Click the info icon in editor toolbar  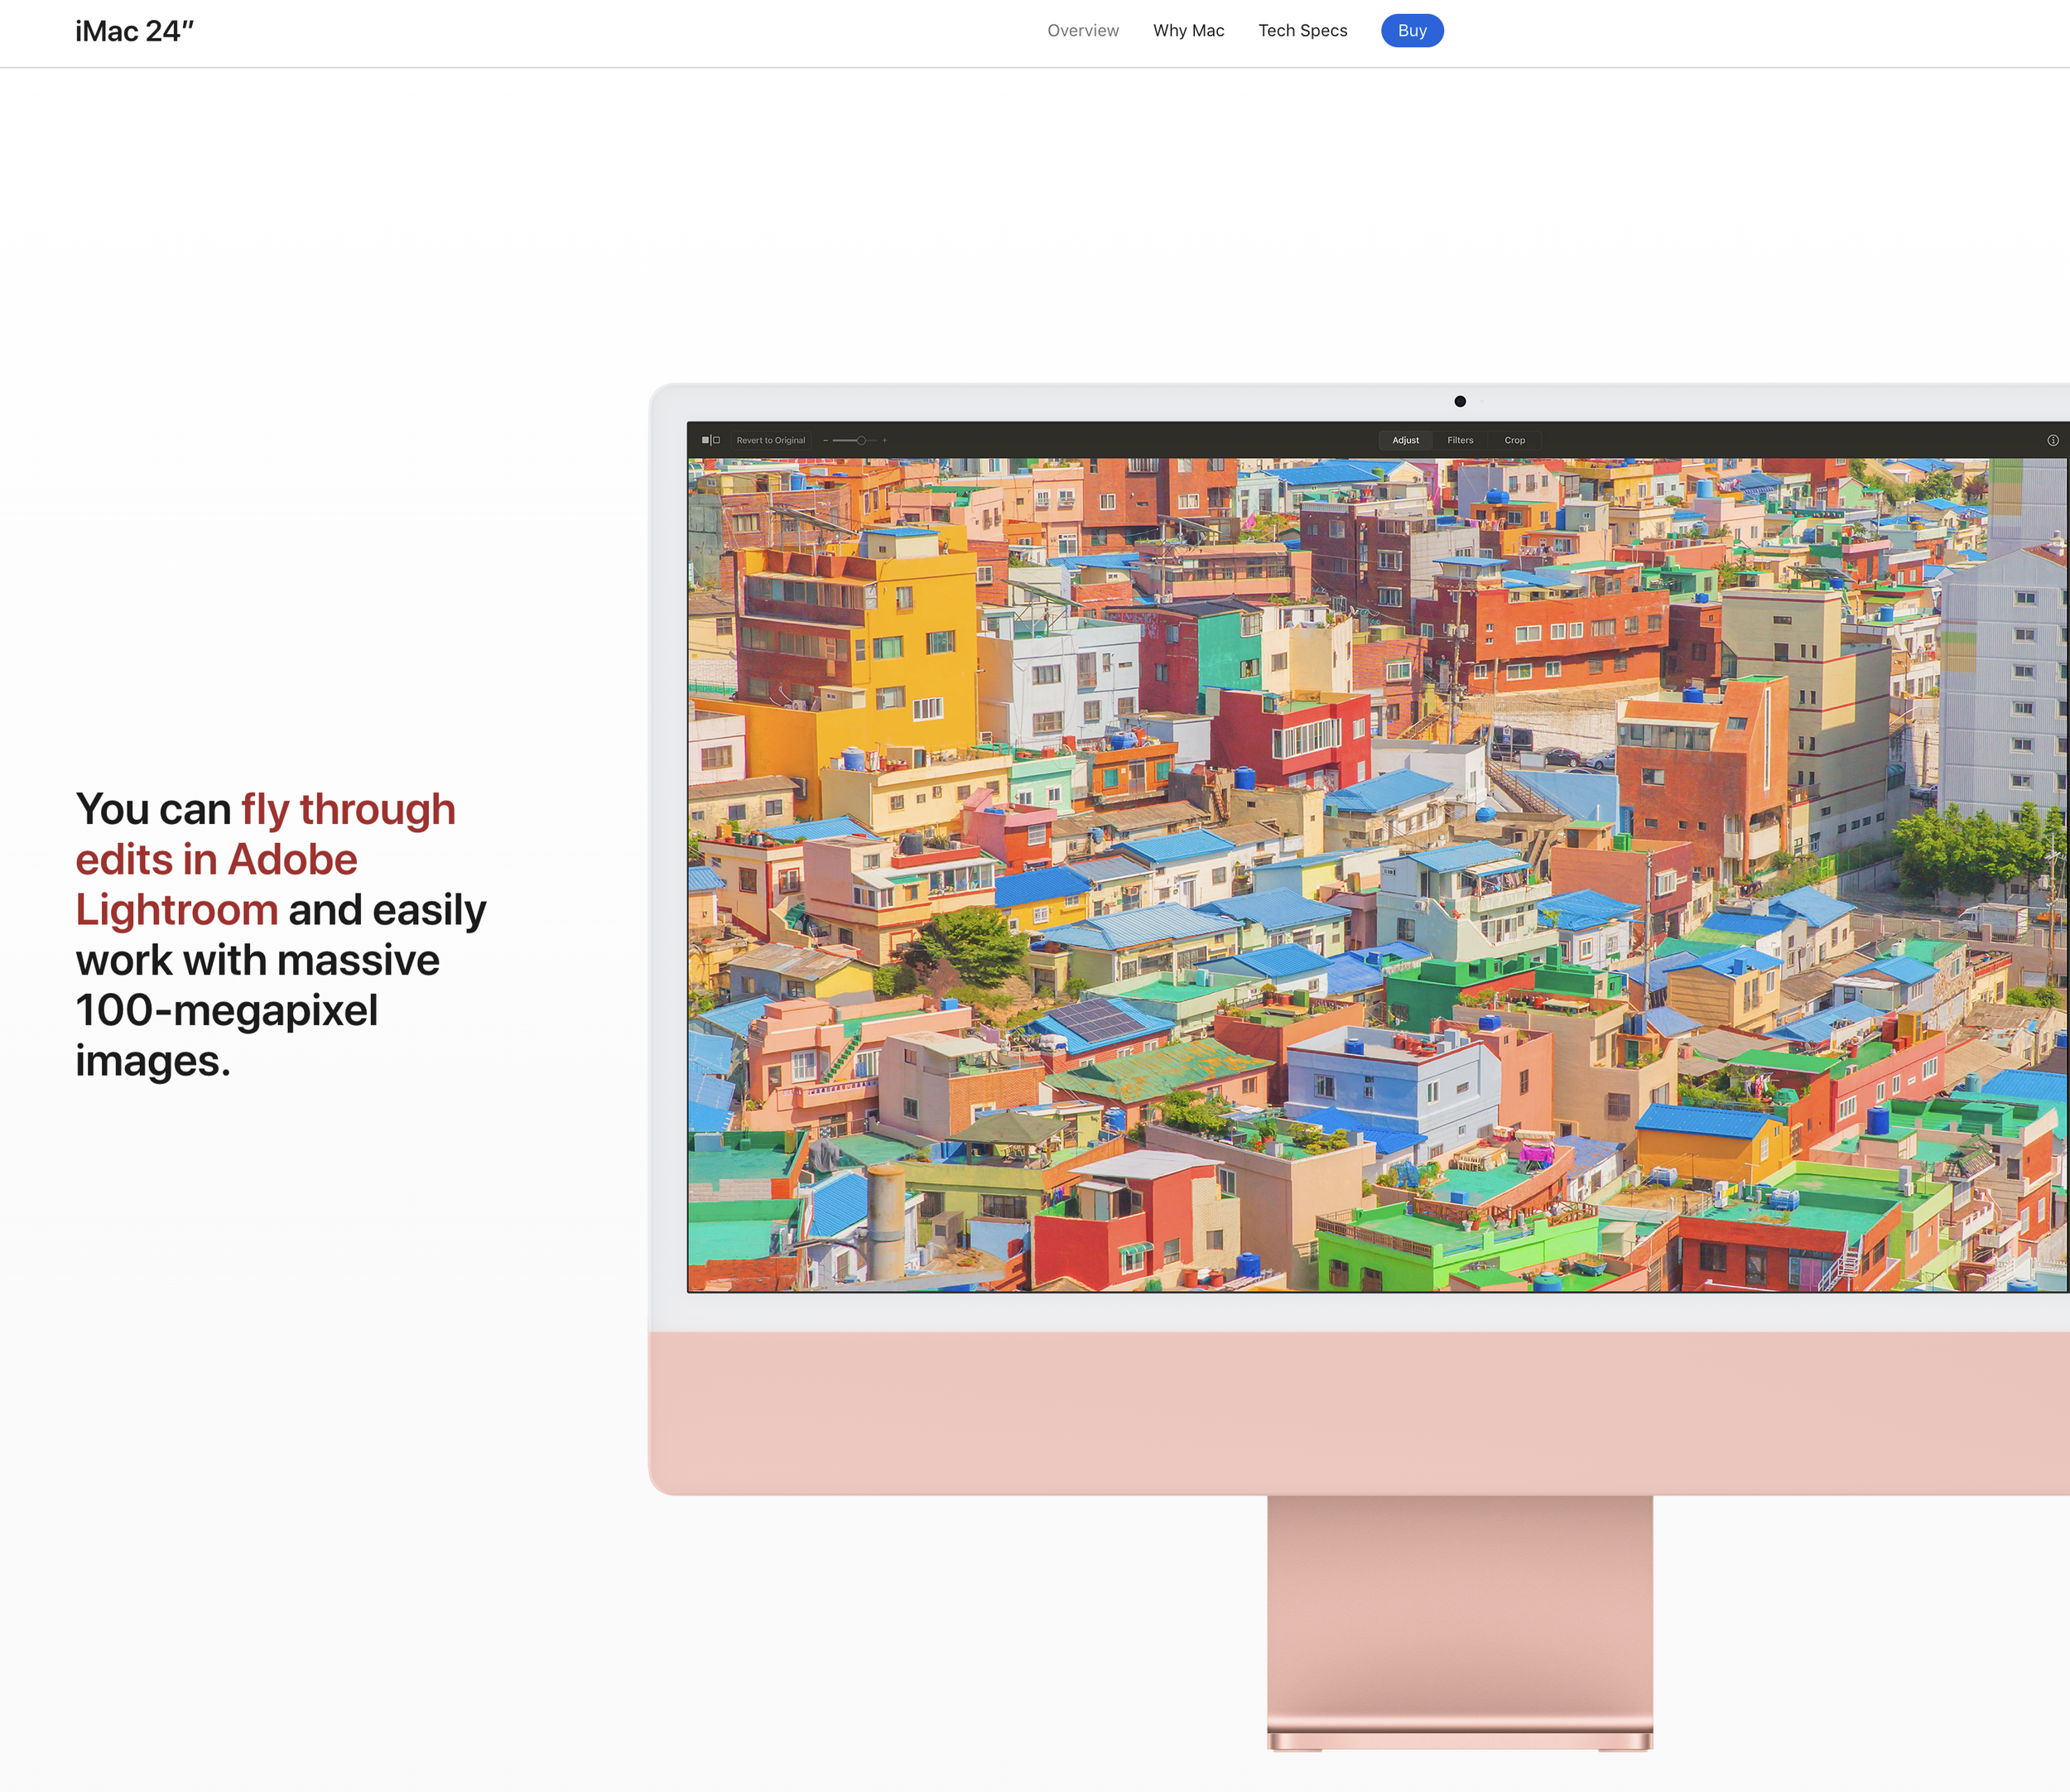pyautogui.click(x=2052, y=440)
